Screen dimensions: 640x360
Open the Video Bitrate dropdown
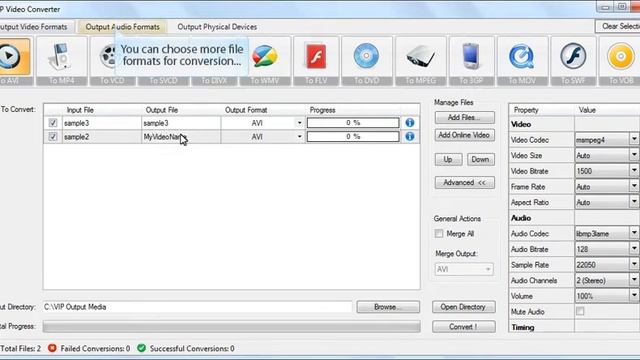coord(634,171)
